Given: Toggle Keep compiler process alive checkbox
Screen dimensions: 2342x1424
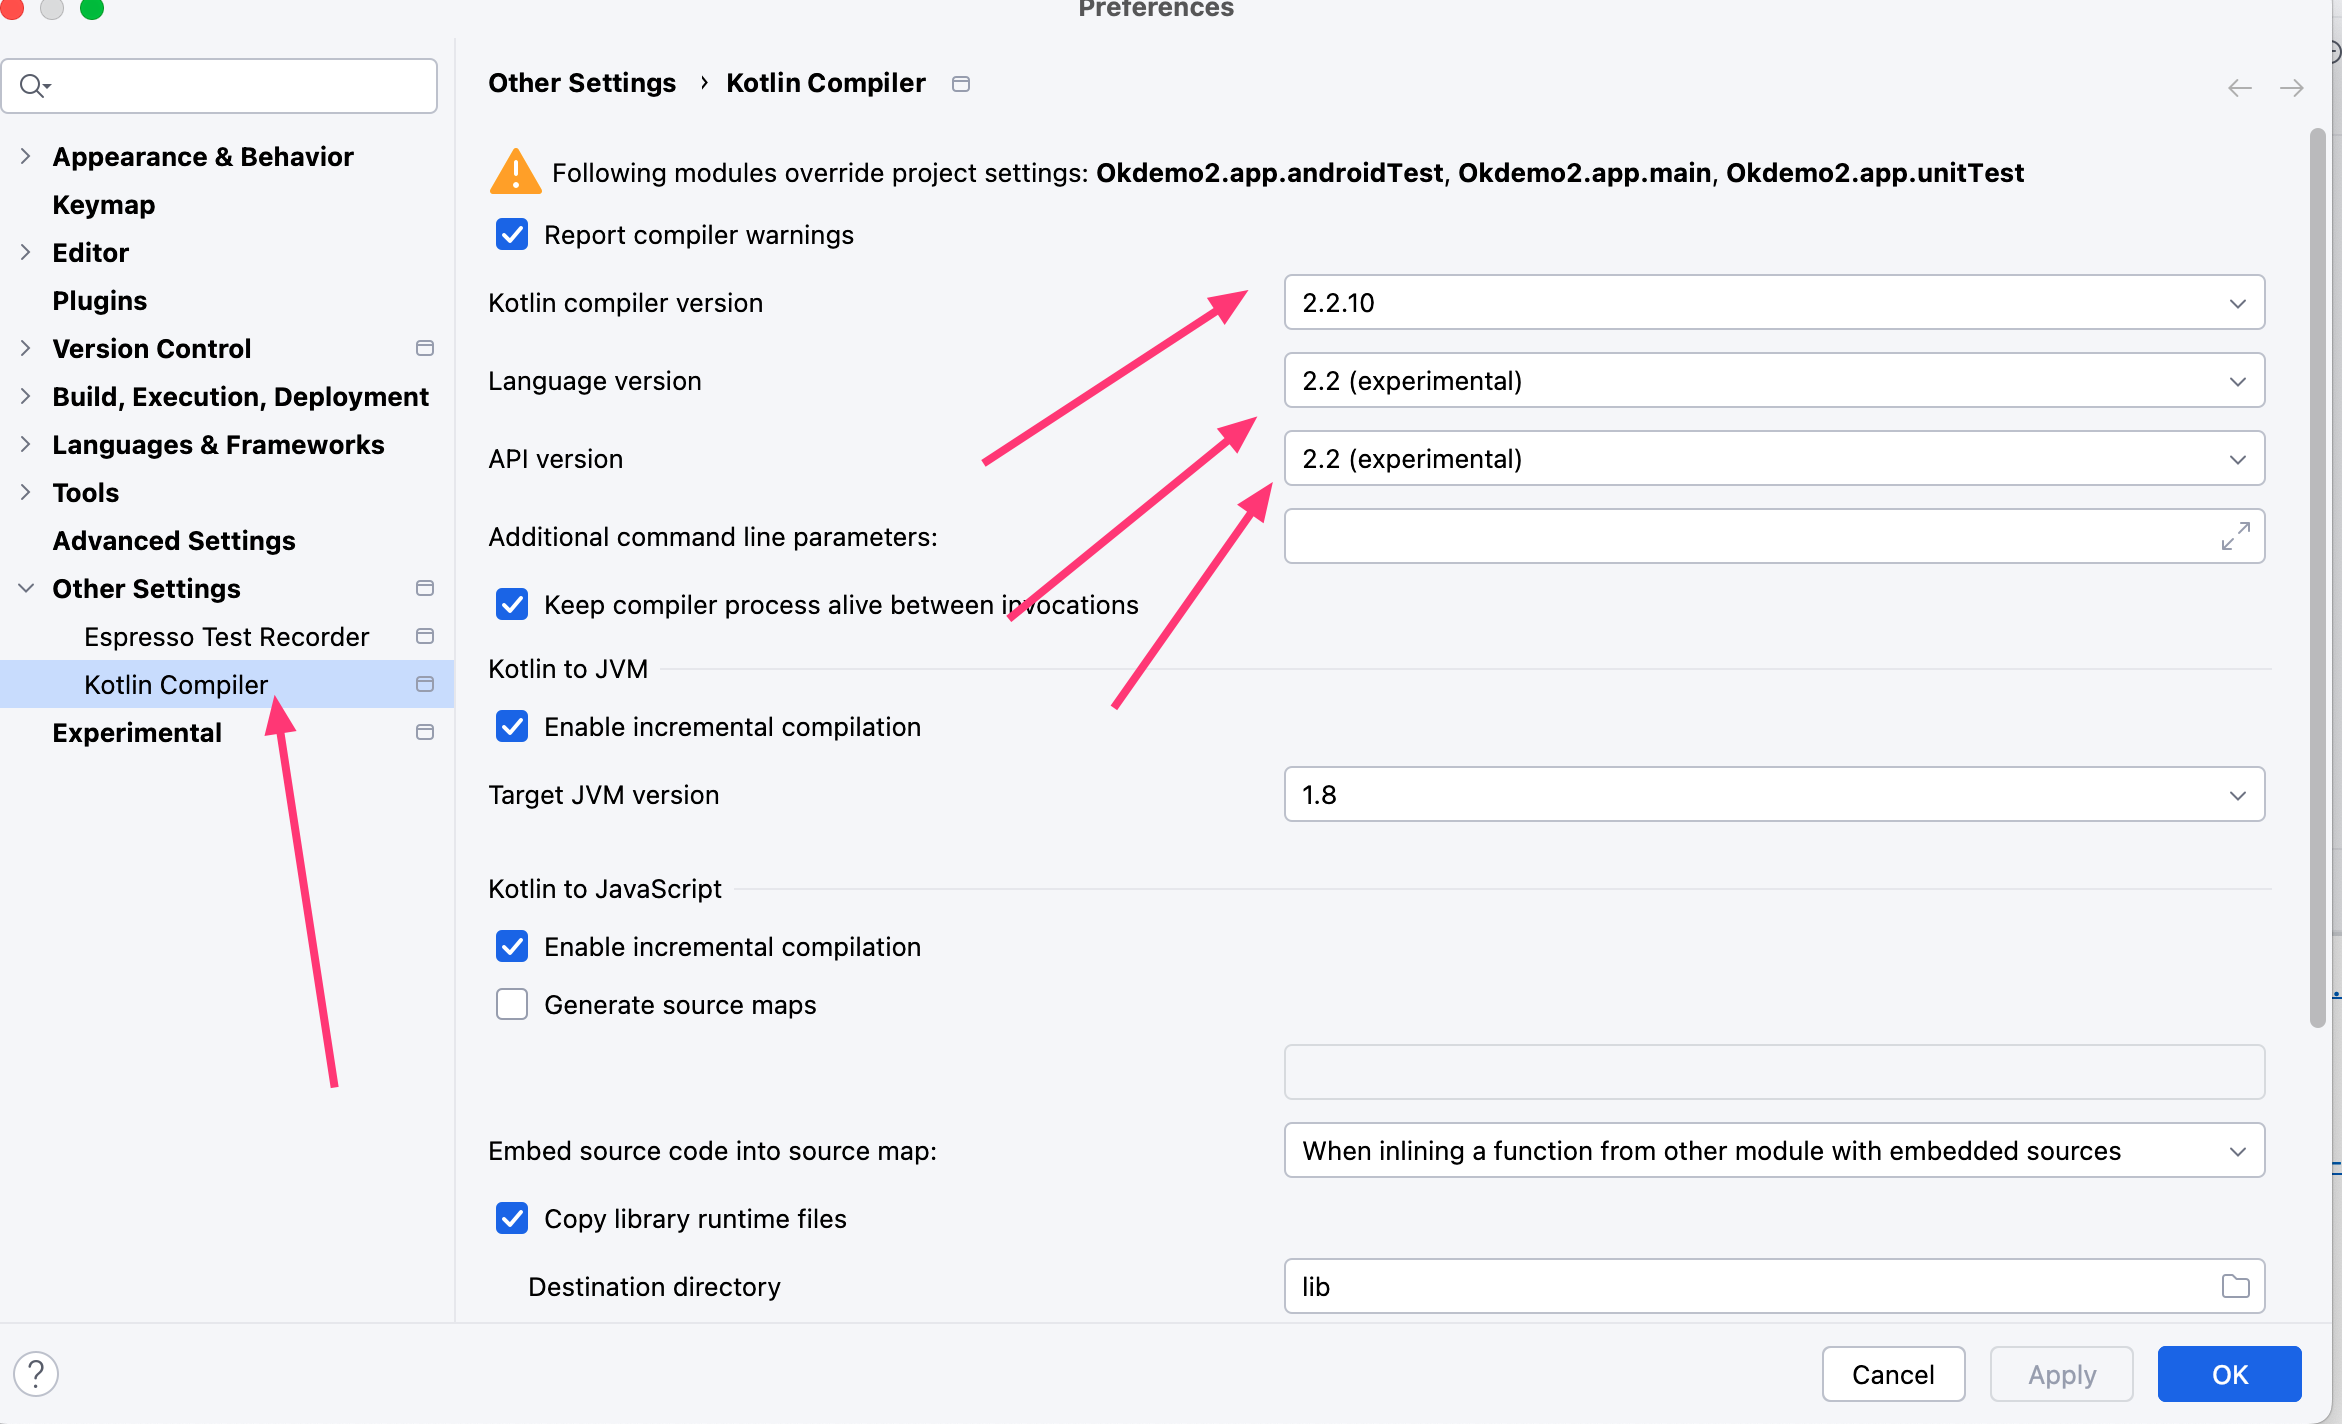Looking at the screenshot, I should 512,605.
